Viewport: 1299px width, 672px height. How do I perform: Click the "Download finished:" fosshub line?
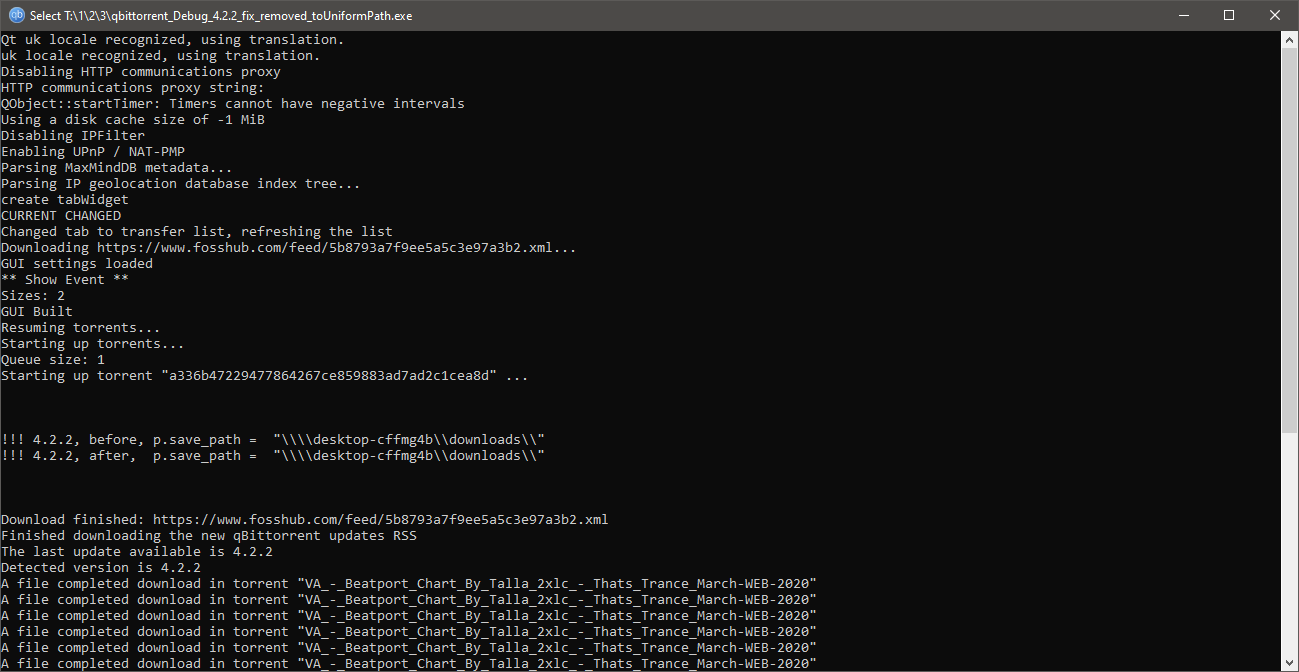click(x=305, y=520)
